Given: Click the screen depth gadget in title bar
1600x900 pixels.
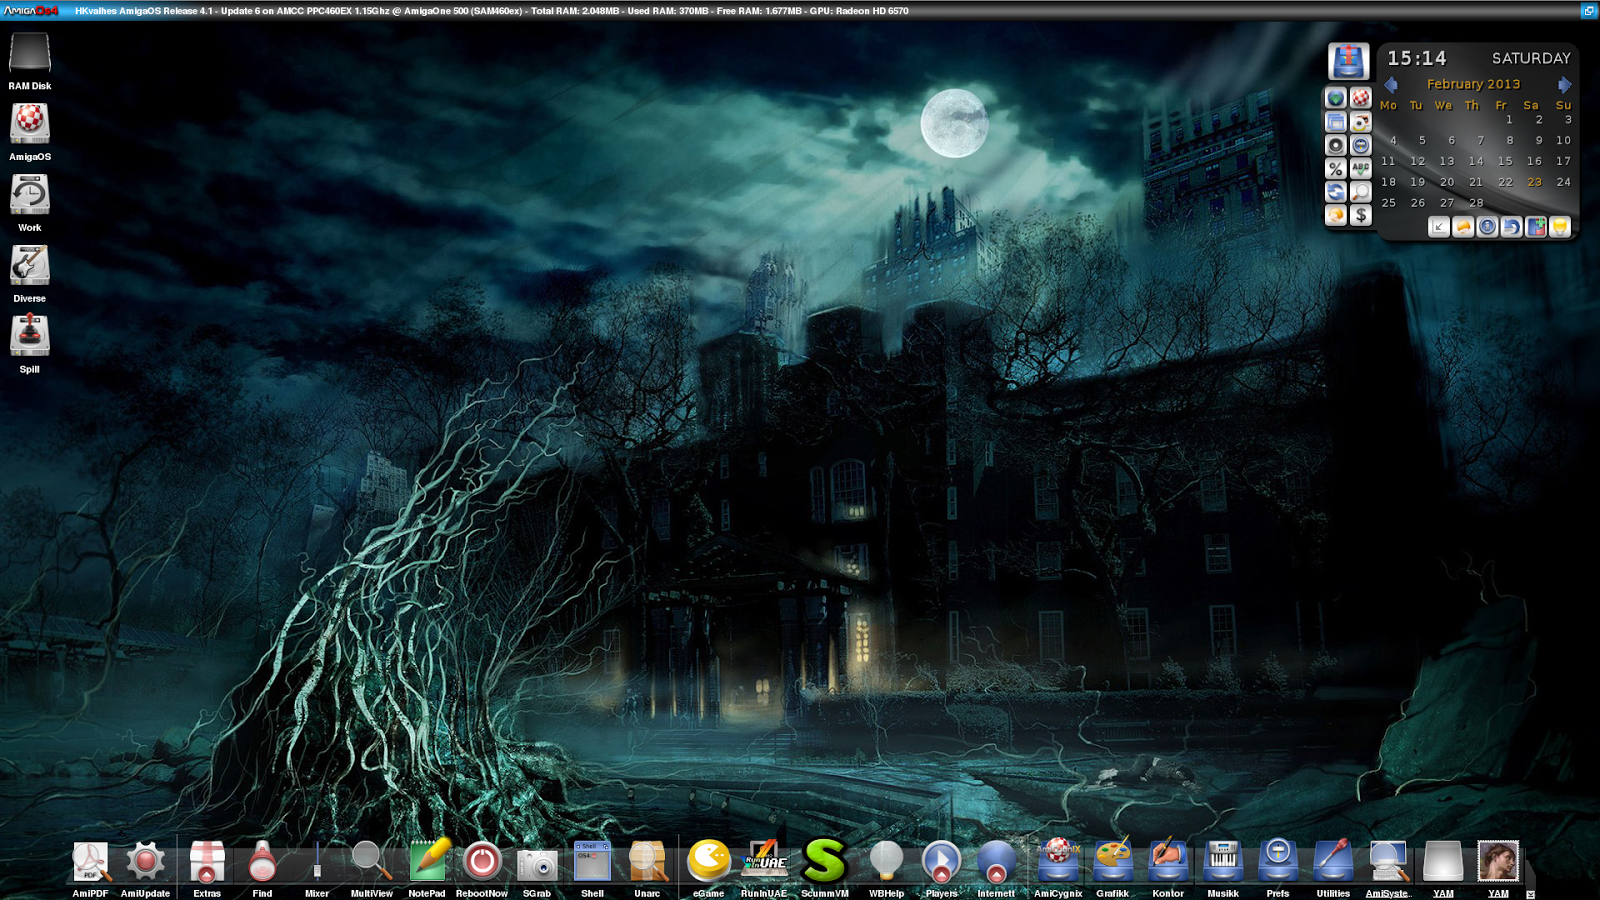Looking at the screenshot, I should 1588,11.
